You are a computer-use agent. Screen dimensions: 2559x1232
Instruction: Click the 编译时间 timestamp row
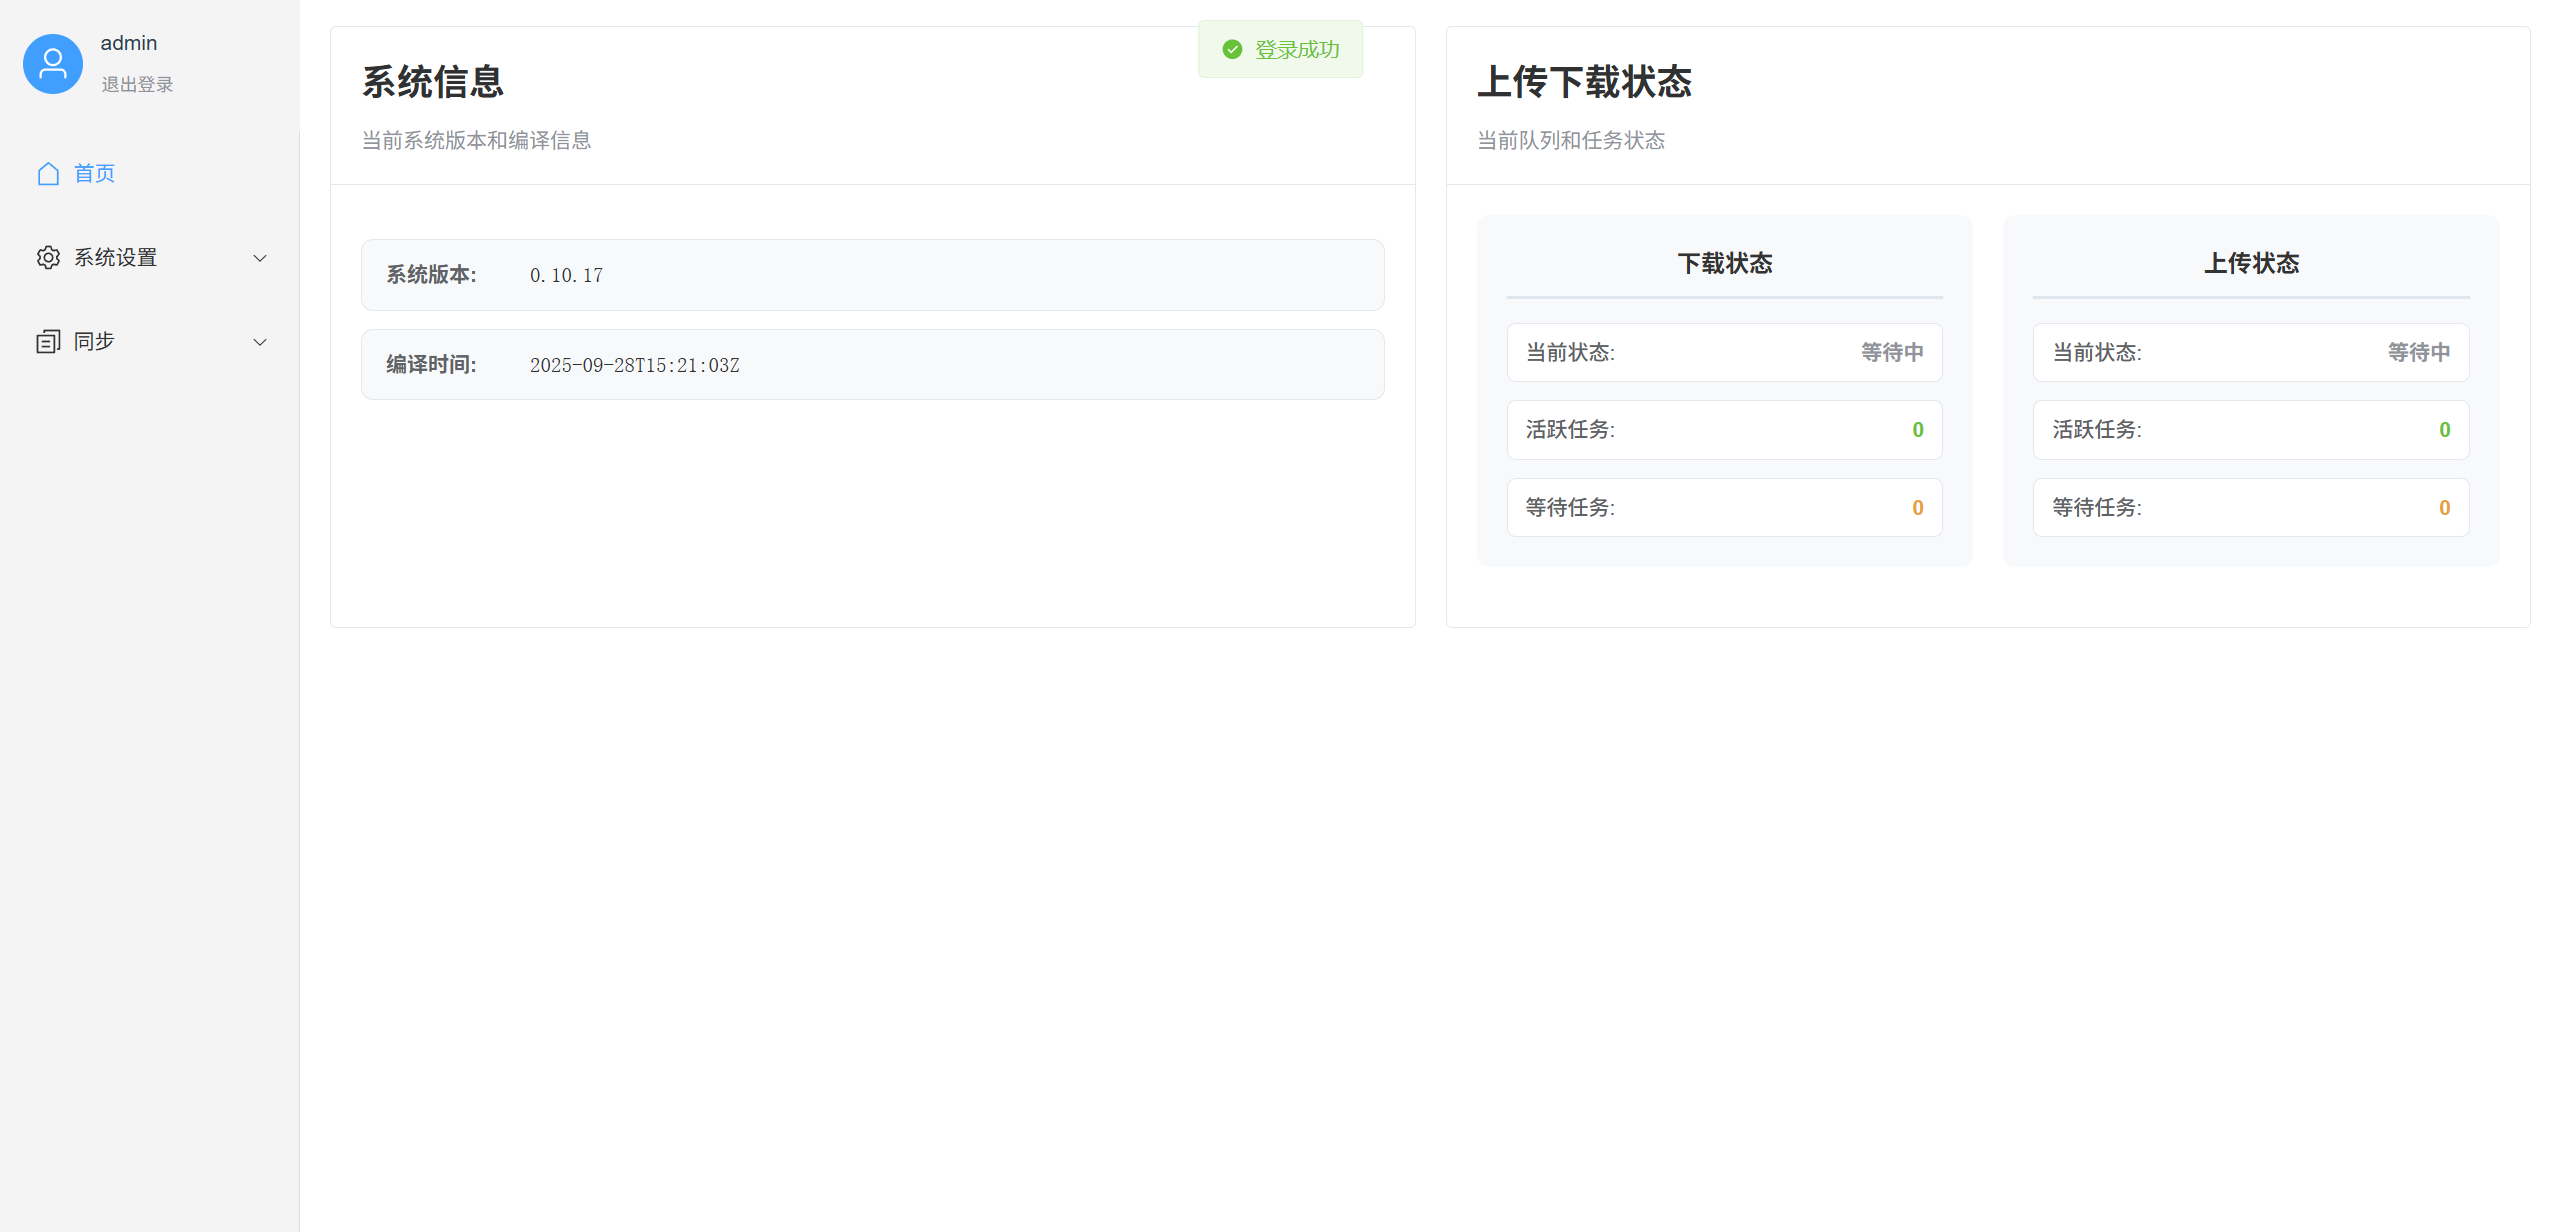tap(872, 365)
